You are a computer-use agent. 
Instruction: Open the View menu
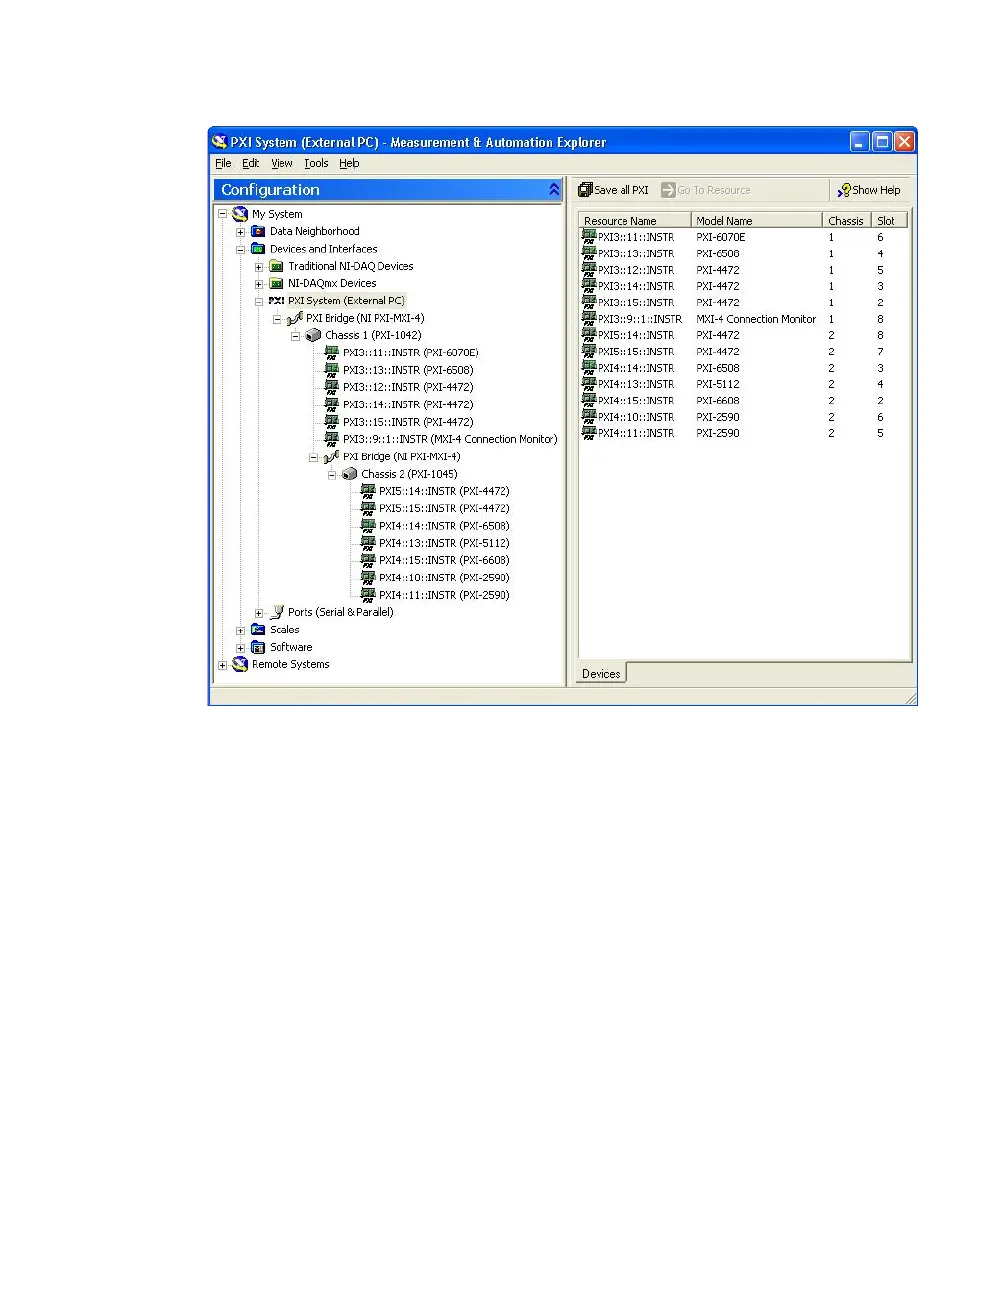tap(282, 163)
